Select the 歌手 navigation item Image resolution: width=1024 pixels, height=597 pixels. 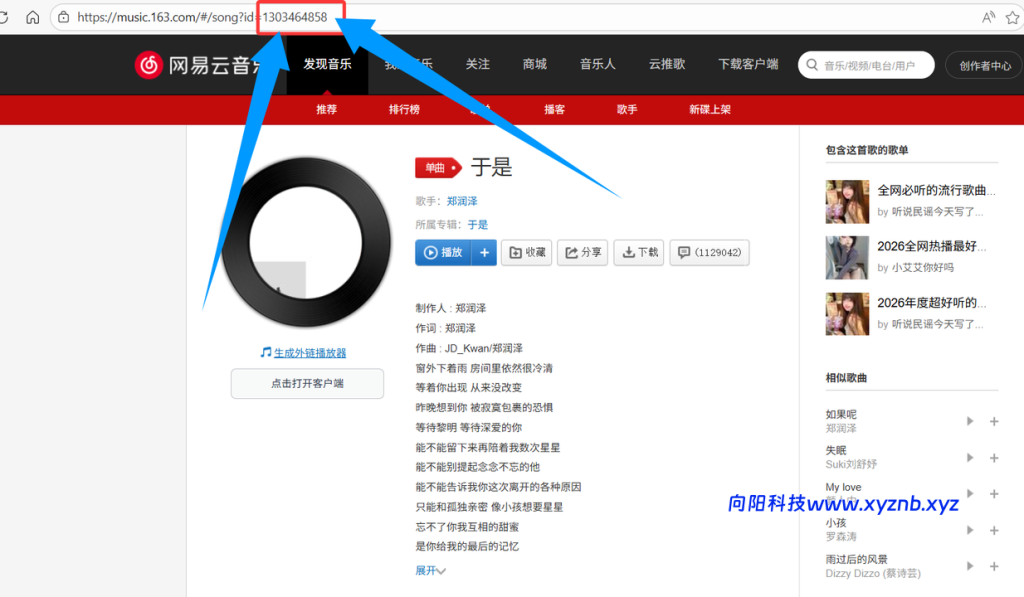(x=626, y=110)
